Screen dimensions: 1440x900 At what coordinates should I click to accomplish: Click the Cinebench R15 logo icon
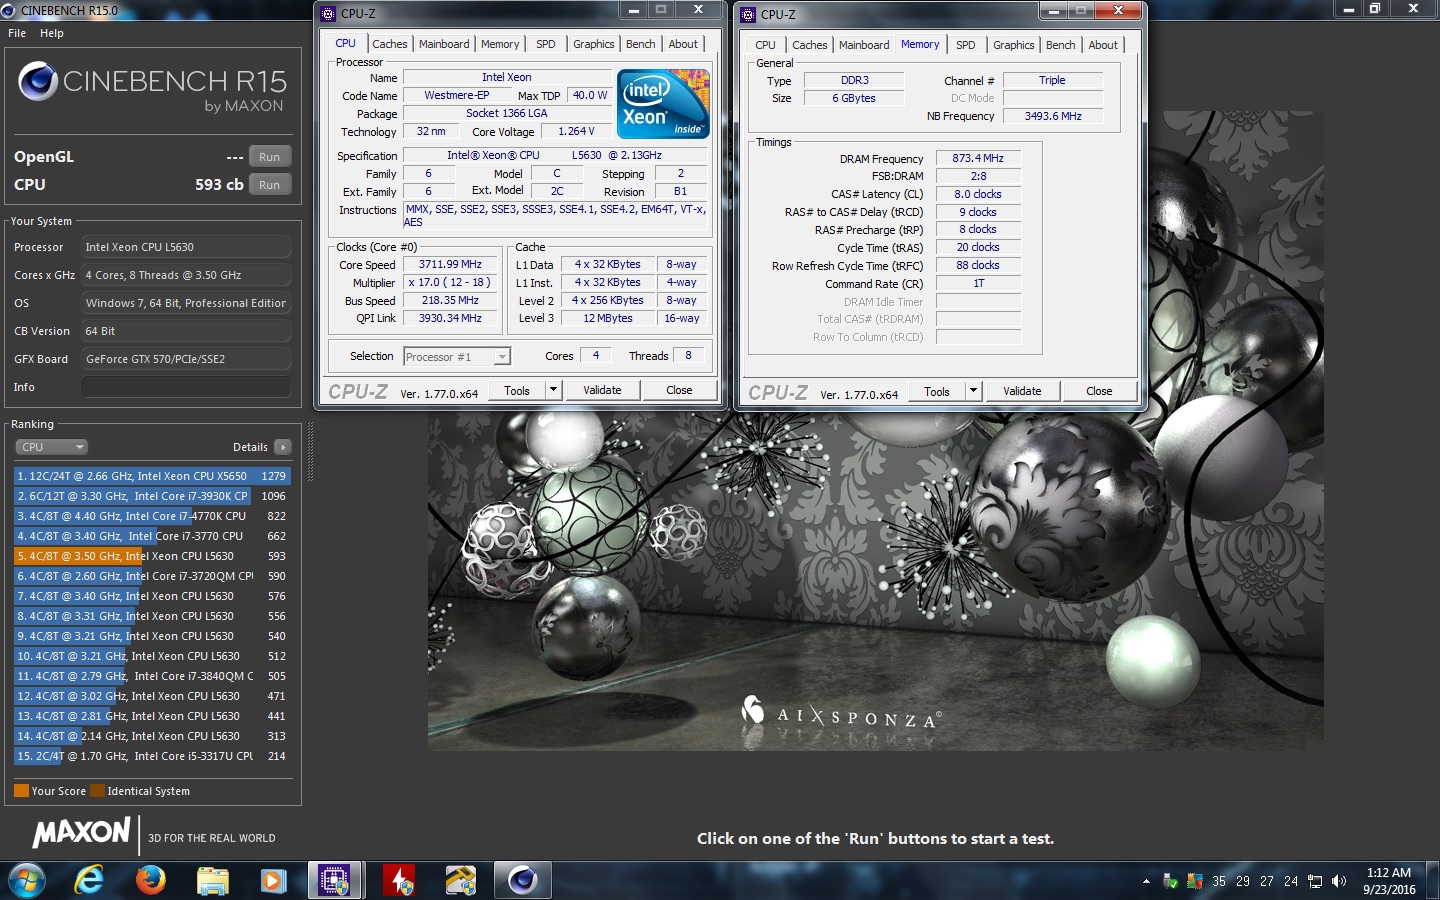coord(38,82)
